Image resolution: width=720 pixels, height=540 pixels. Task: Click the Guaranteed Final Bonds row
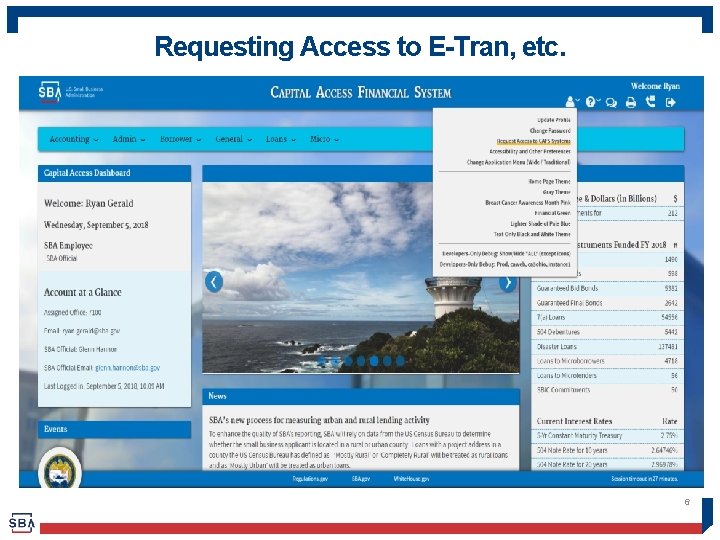[607, 303]
